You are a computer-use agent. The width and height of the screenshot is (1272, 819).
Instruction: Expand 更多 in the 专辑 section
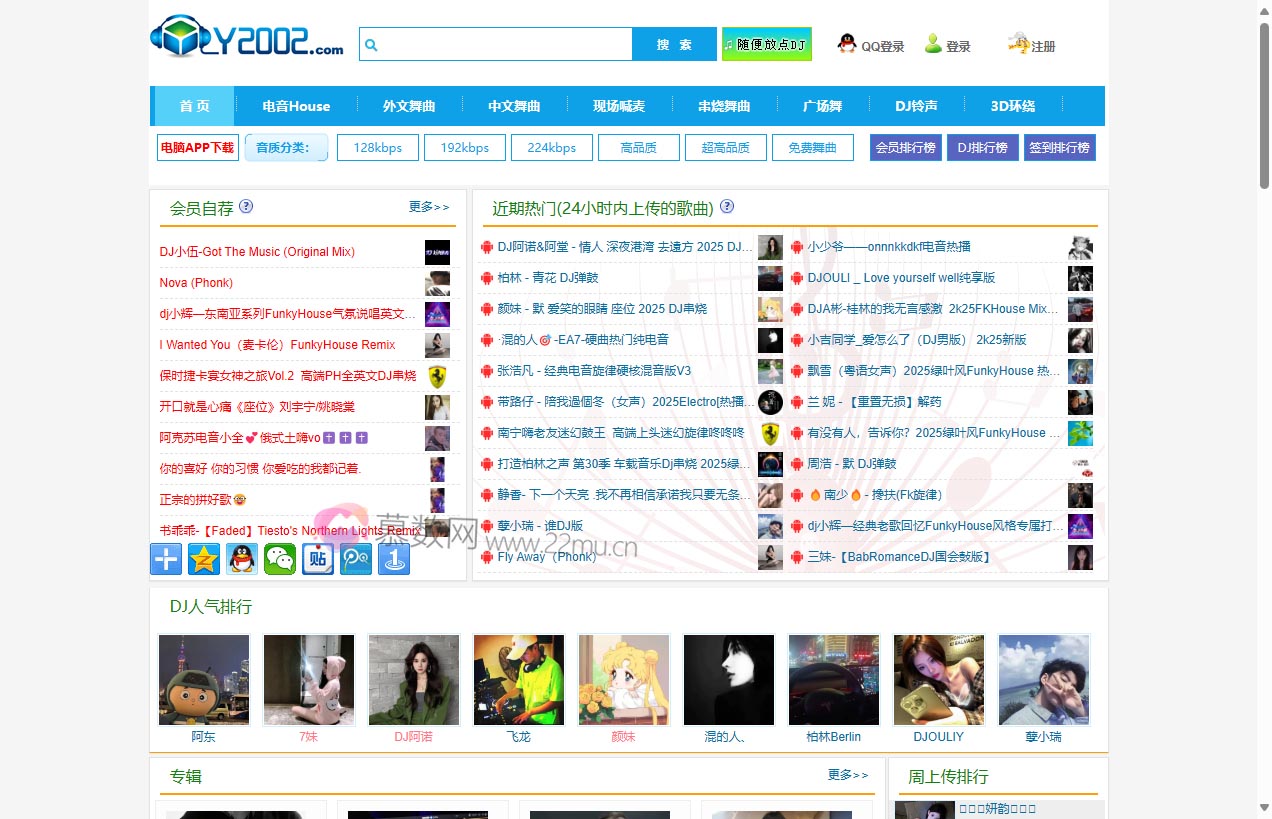pos(848,775)
